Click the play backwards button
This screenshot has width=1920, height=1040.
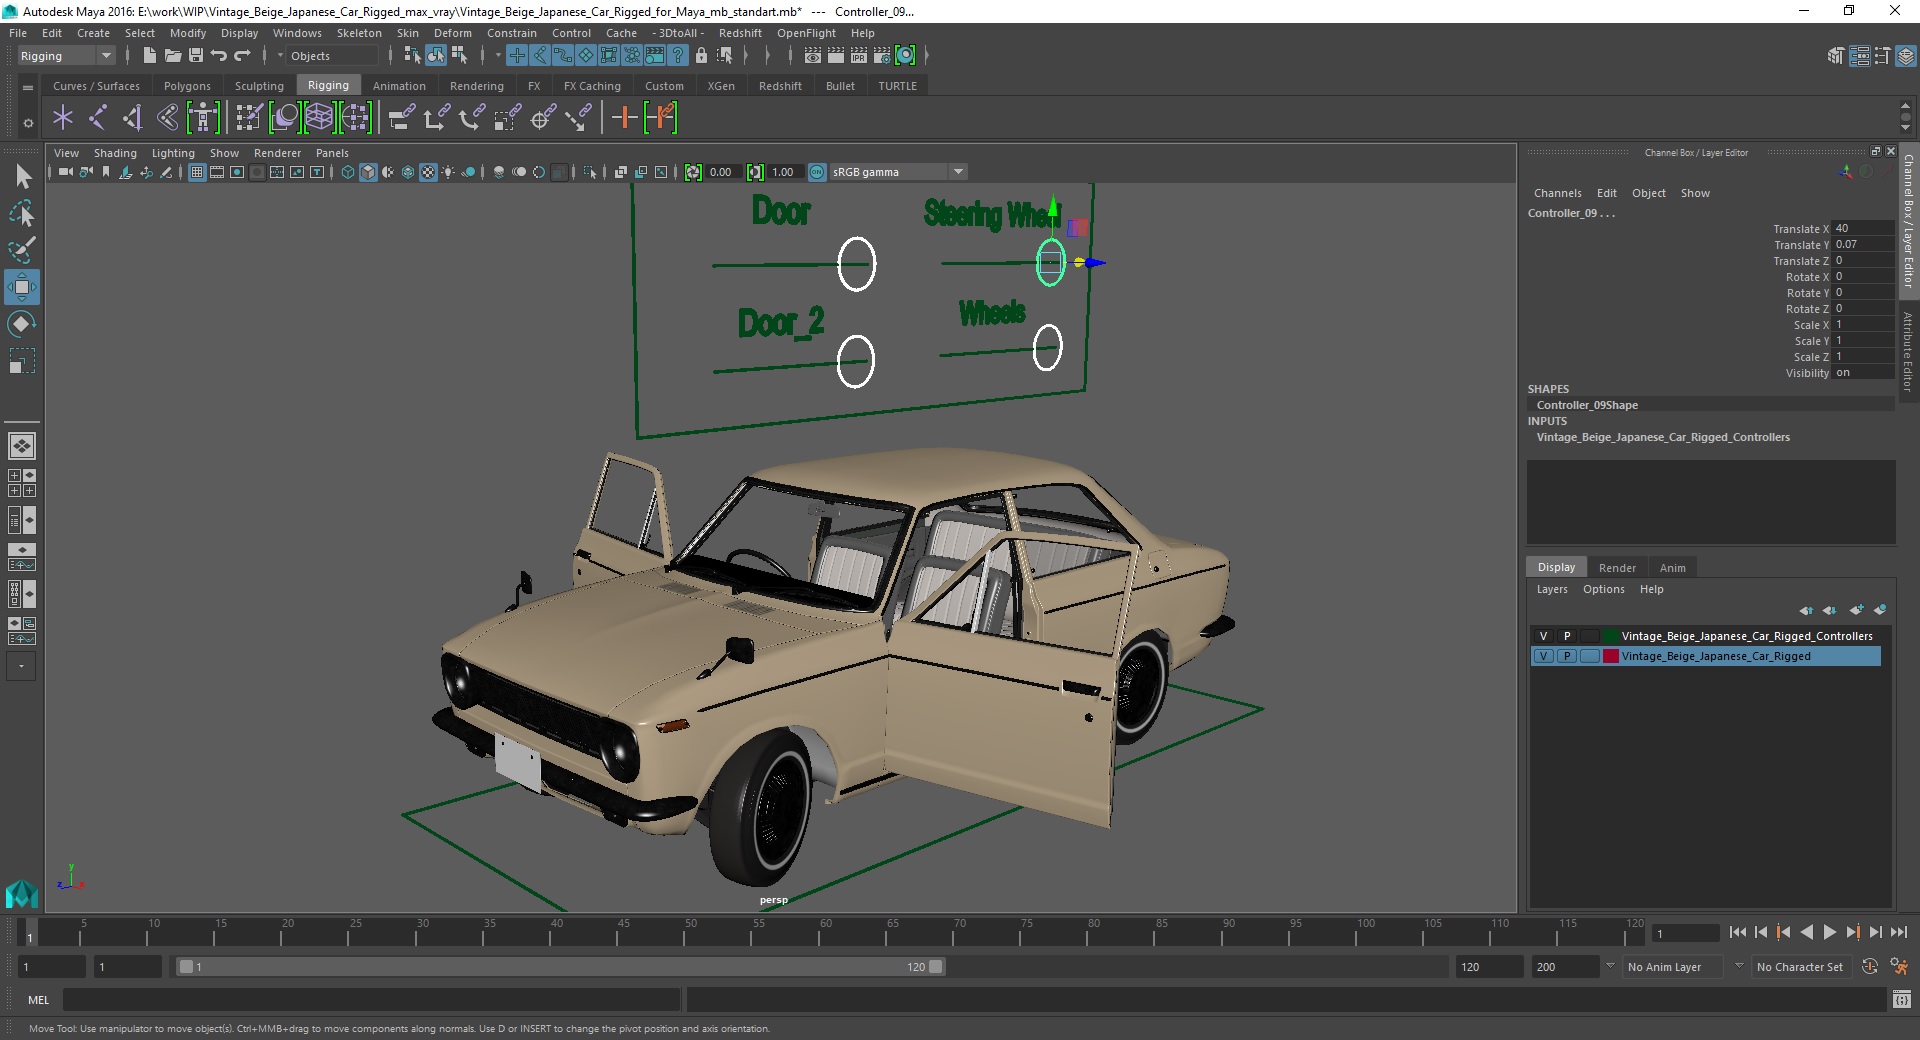click(1806, 932)
